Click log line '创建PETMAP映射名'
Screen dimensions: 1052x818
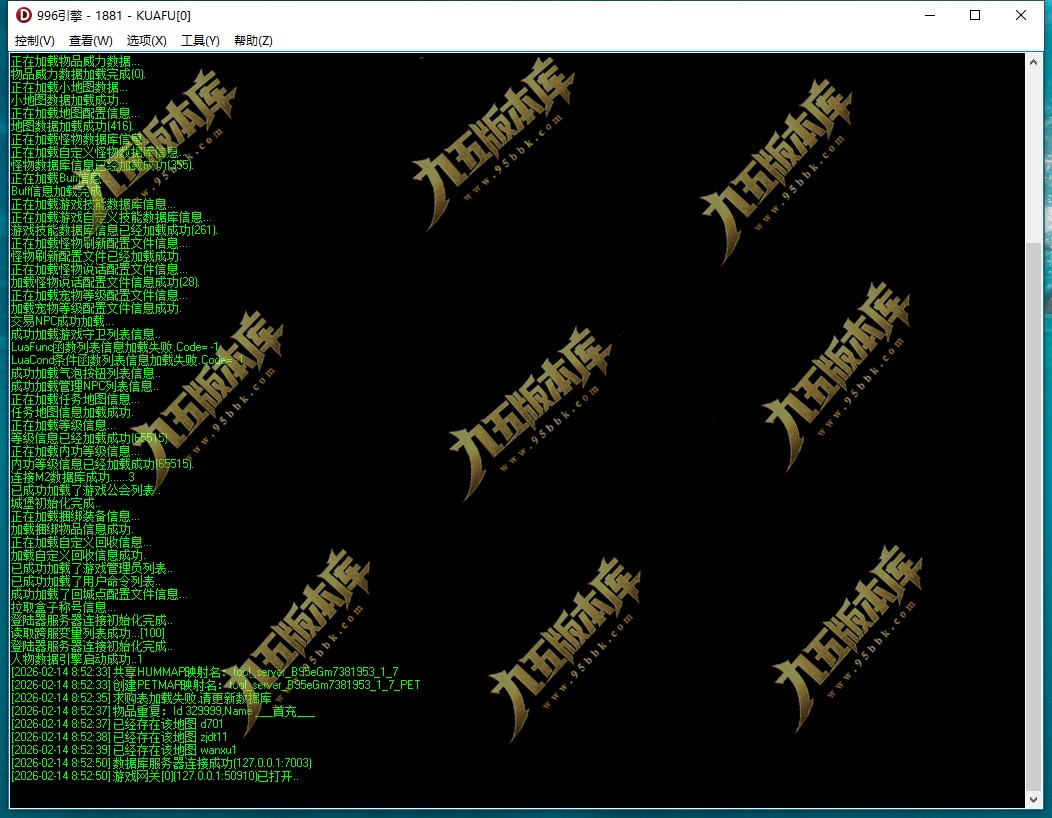[x=215, y=685]
